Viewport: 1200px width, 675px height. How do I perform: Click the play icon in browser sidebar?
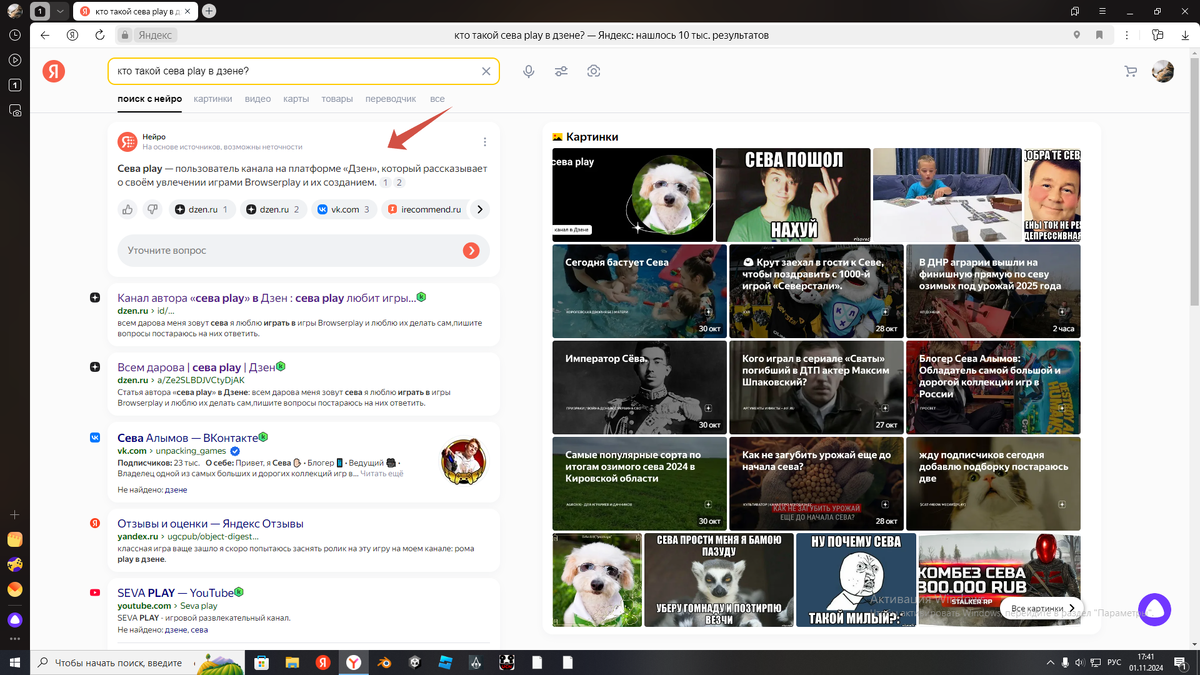[x=15, y=60]
